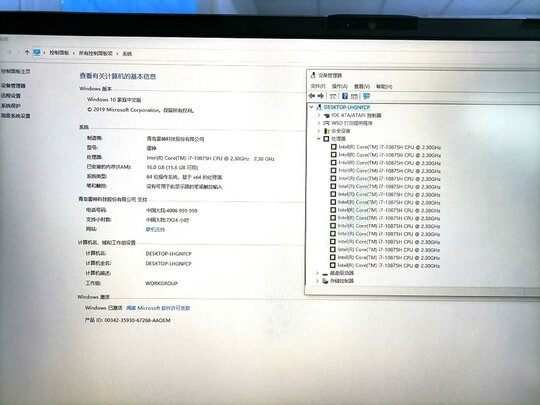This screenshot has height=405, width=540.
Task: Click the blue Help icon in Device Manager toolbar
Action: [x=345, y=96]
